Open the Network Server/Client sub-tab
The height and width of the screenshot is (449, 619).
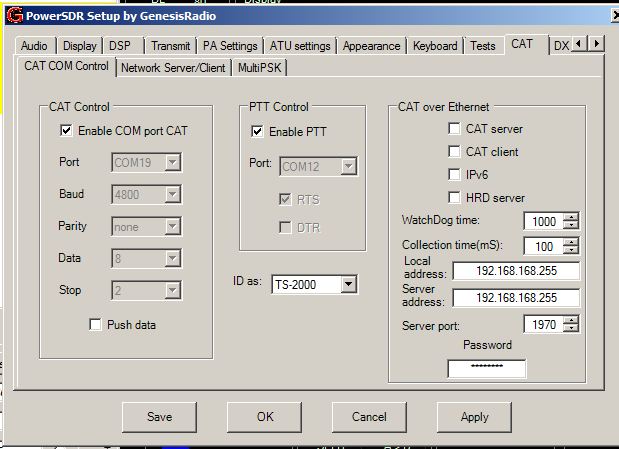tap(173, 68)
